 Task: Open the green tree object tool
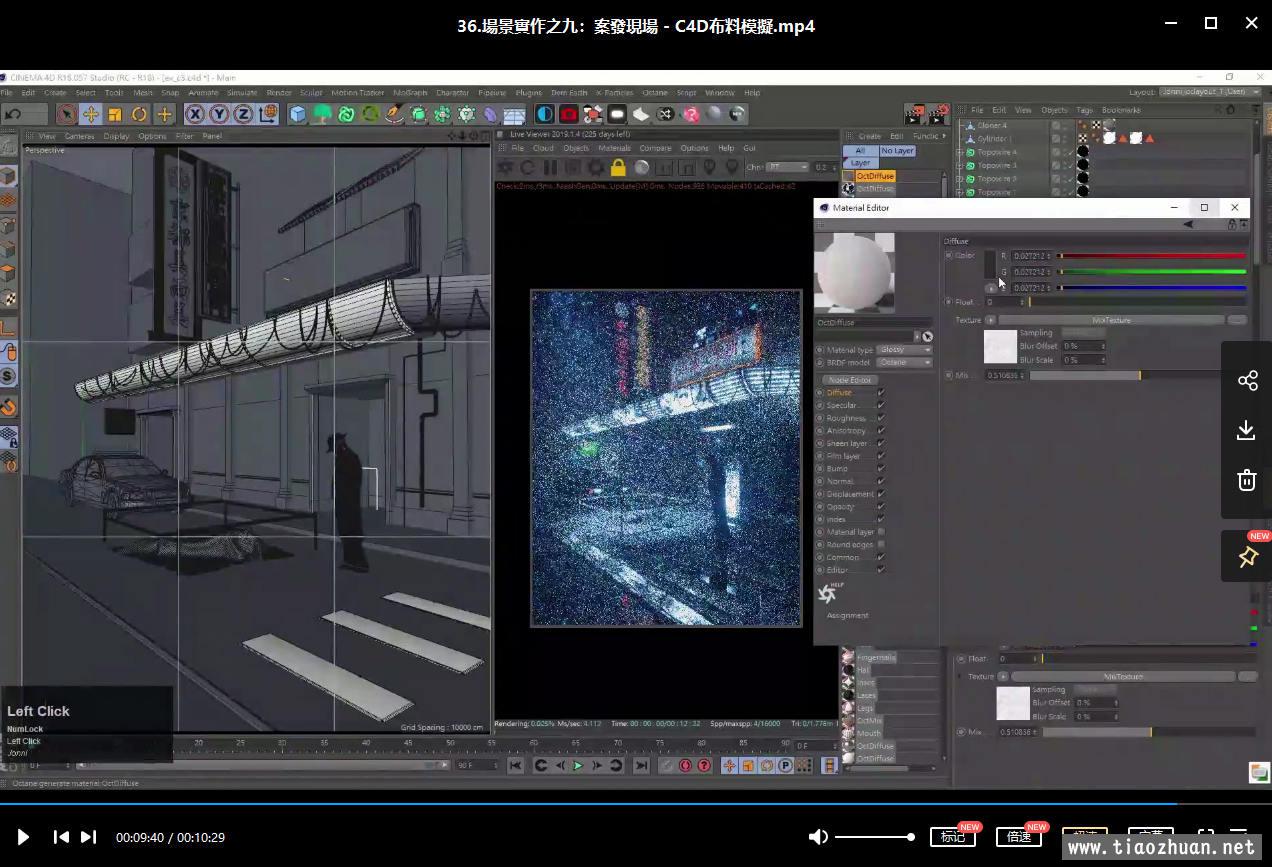click(x=322, y=114)
